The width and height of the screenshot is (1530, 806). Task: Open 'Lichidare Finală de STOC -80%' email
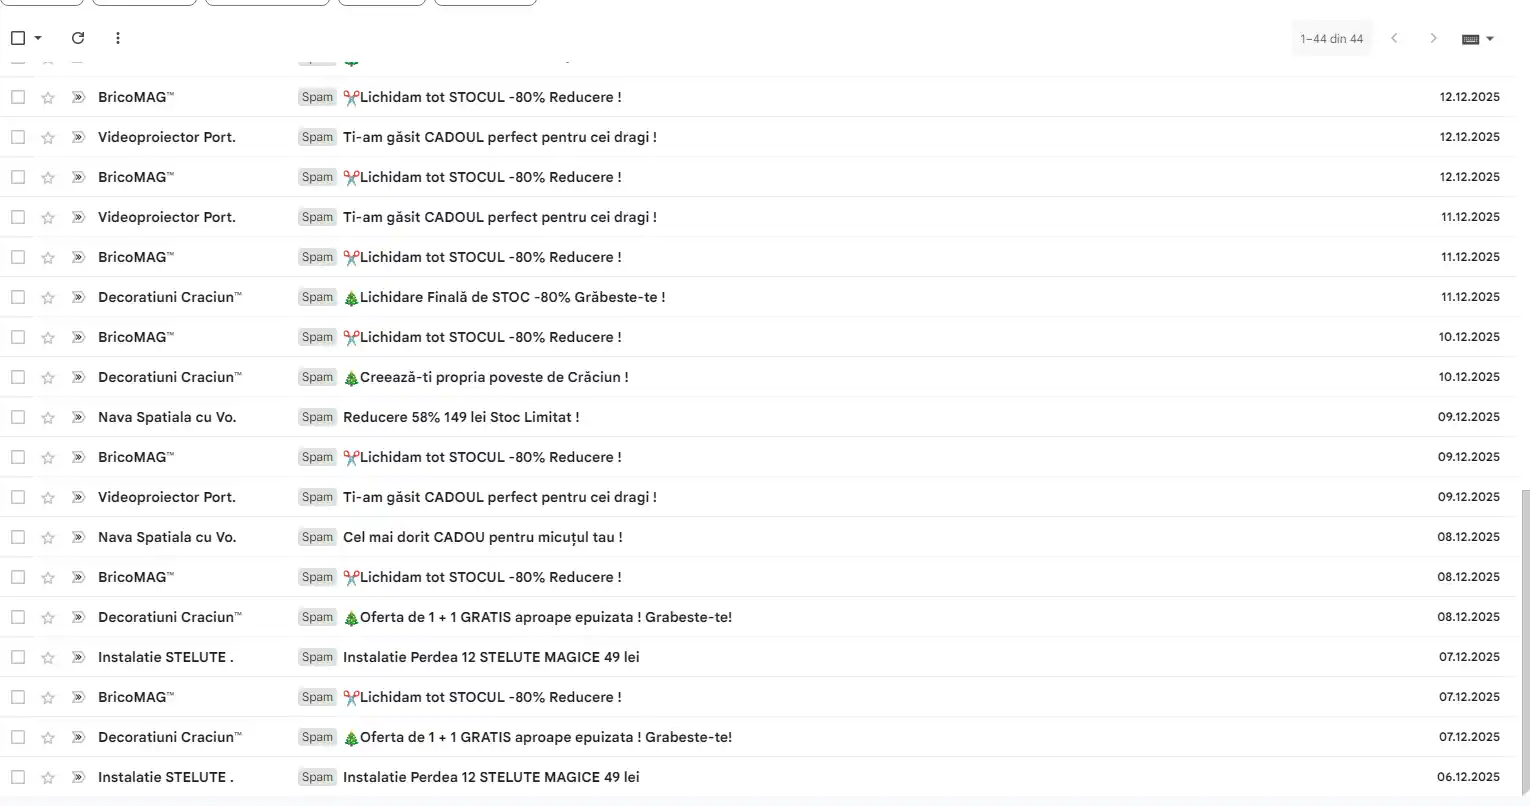[512, 297]
